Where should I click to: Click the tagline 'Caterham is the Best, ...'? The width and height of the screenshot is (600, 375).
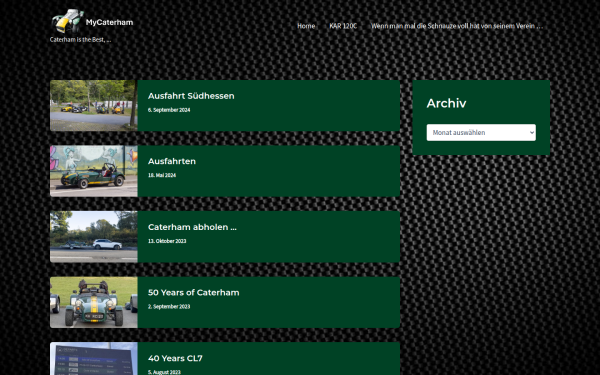coord(80,39)
